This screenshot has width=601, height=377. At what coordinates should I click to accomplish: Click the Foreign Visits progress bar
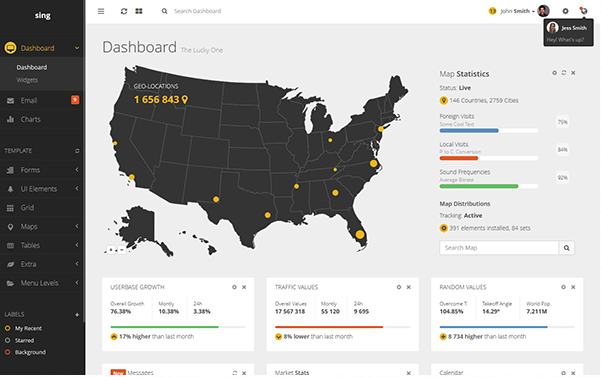[x=488, y=131]
